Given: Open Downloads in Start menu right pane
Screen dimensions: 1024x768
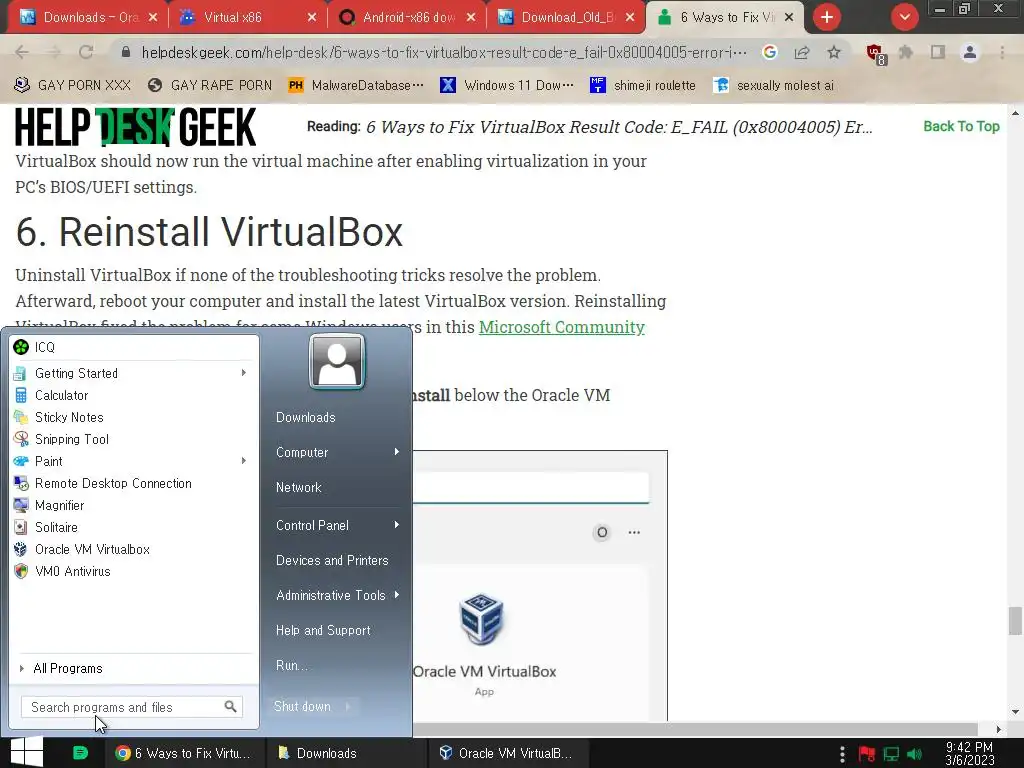Looking at the screenshot, I should (x=306, y=417).
